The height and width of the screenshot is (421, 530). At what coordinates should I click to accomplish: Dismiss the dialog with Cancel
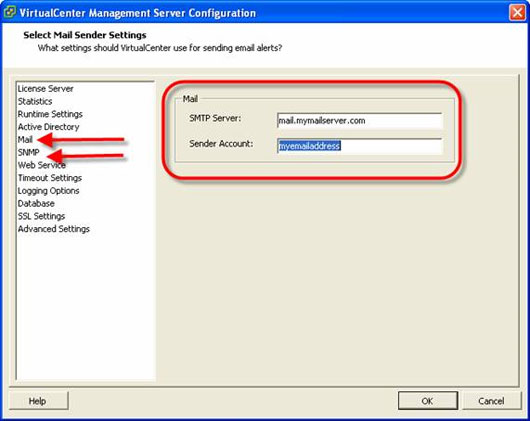[491, 401]
